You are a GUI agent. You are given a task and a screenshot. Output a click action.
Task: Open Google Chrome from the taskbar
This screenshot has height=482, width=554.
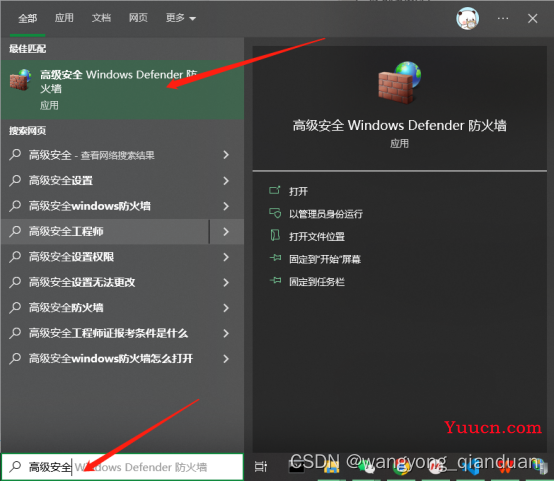pyautogui.click(x=401, y=467)
